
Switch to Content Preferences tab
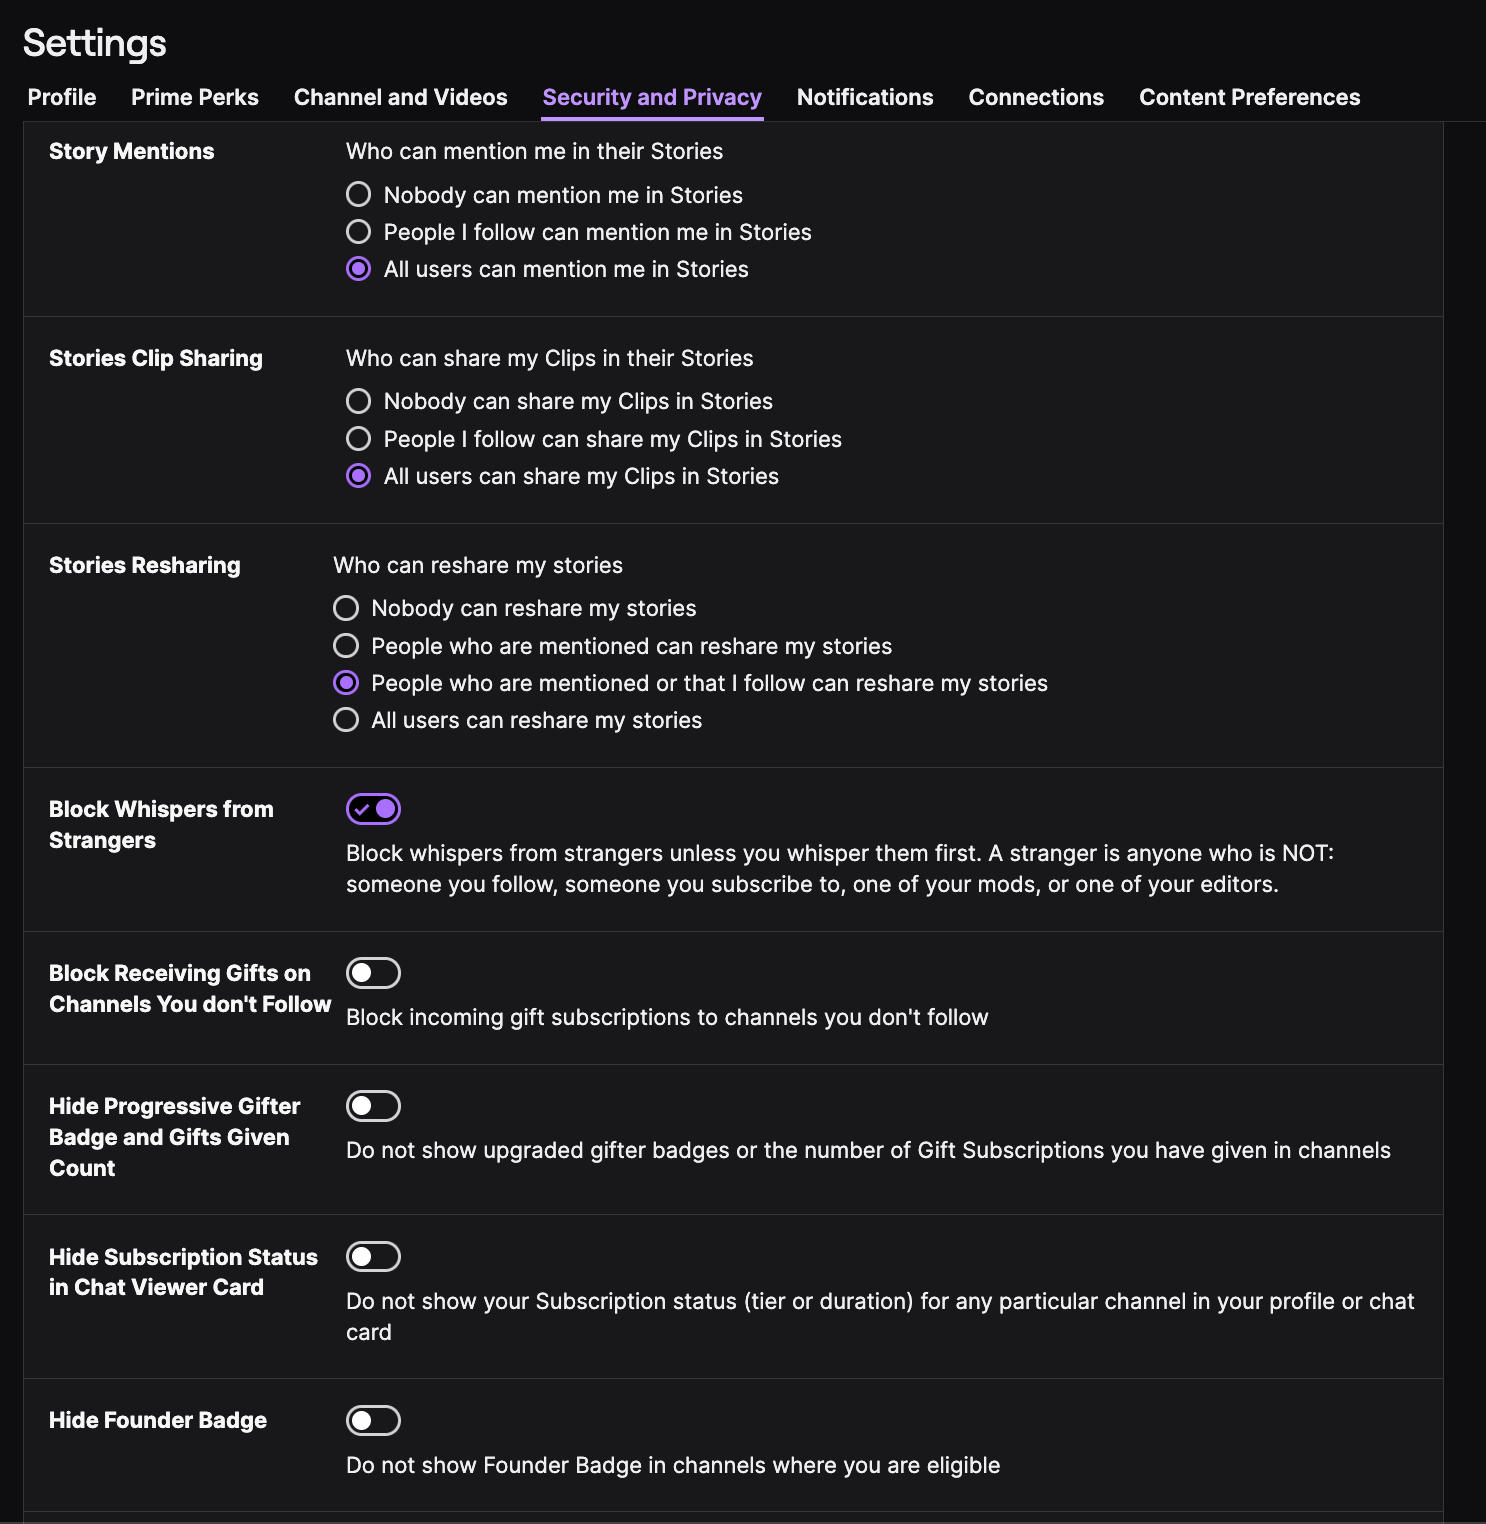(x=1249, y=97)
